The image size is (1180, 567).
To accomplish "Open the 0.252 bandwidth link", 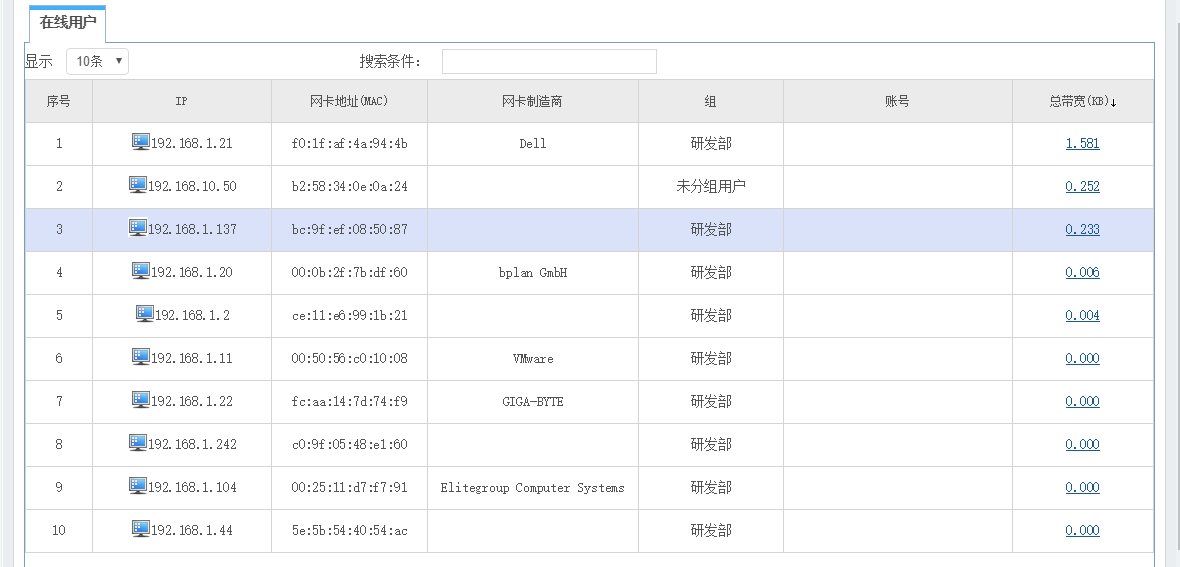I will click(1082, 186).
